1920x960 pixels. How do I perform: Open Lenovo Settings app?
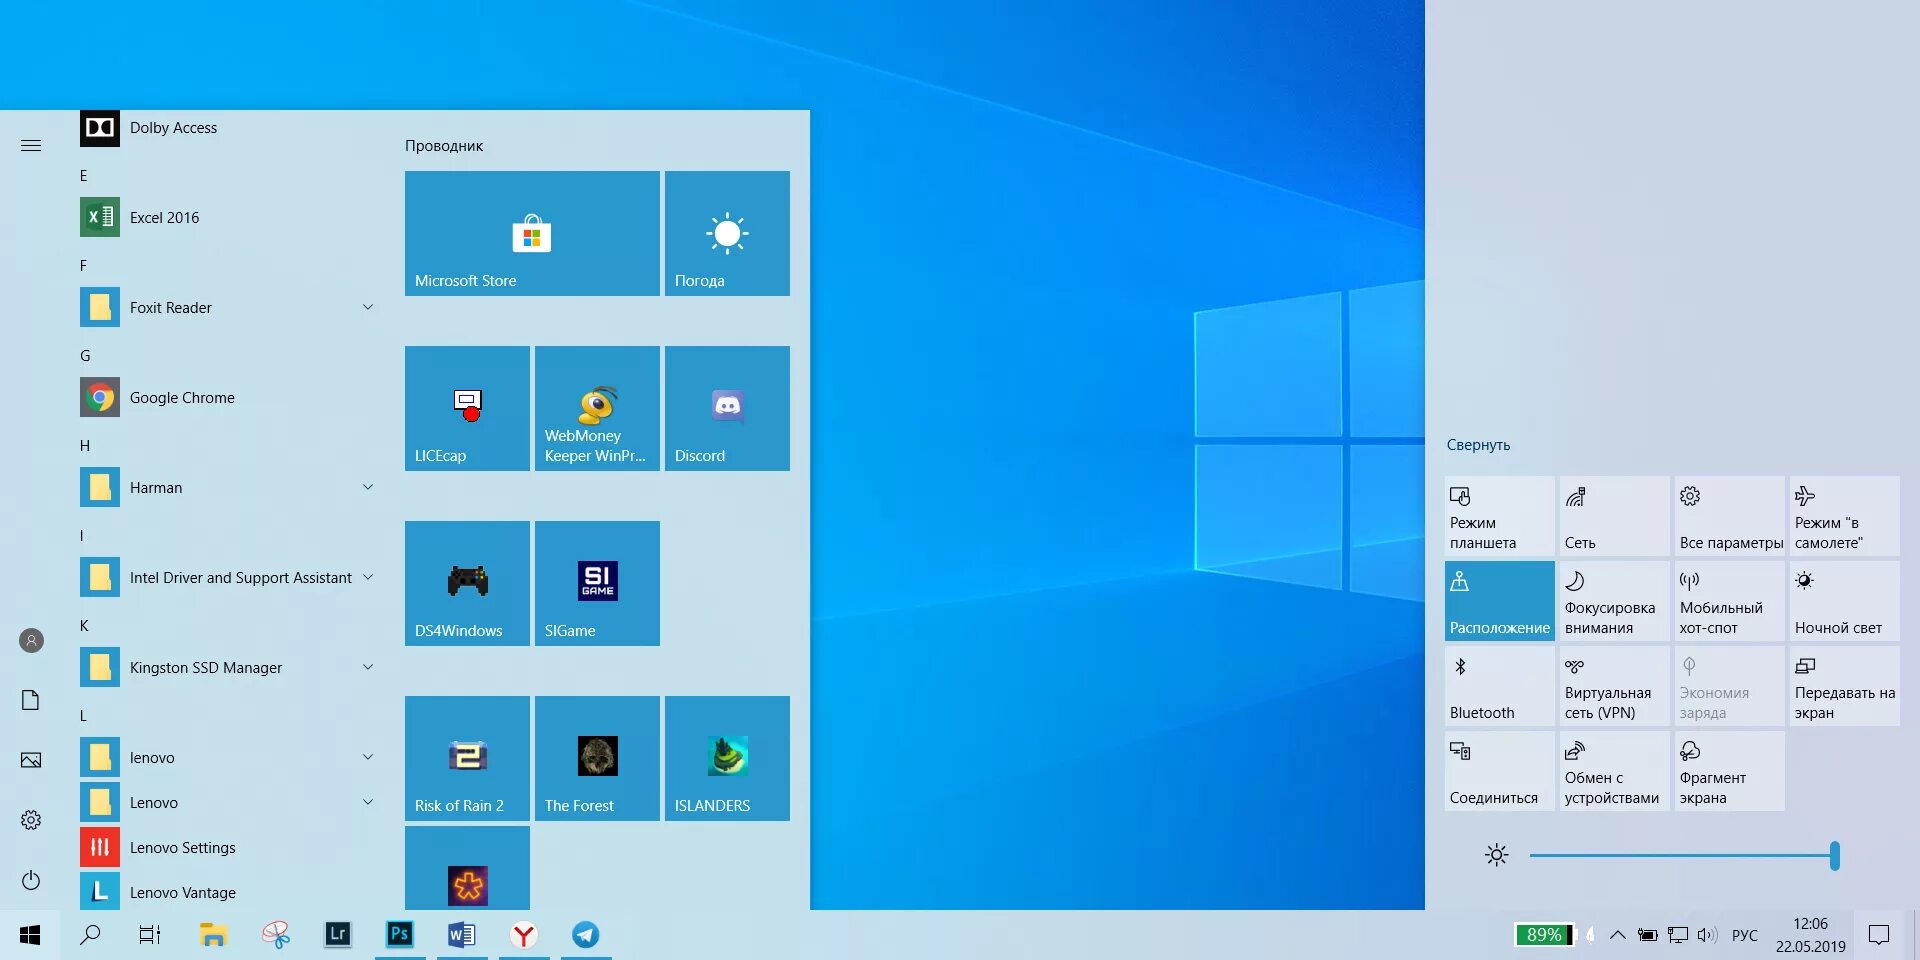[x=230, y=847]
